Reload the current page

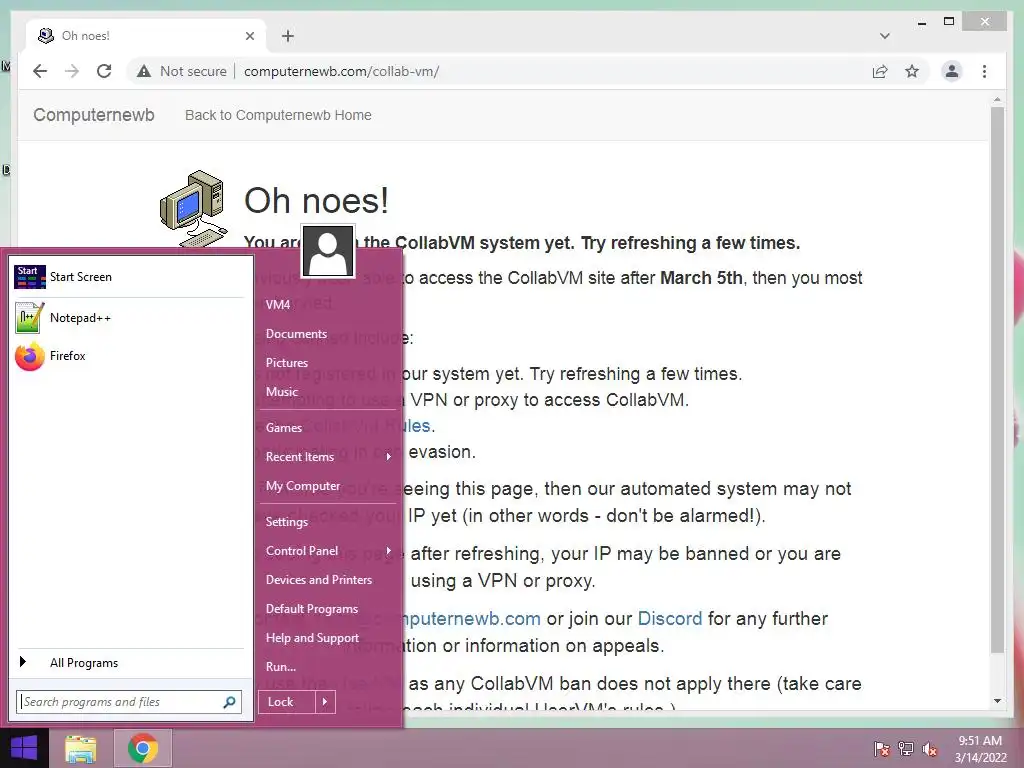click(104, 71)
